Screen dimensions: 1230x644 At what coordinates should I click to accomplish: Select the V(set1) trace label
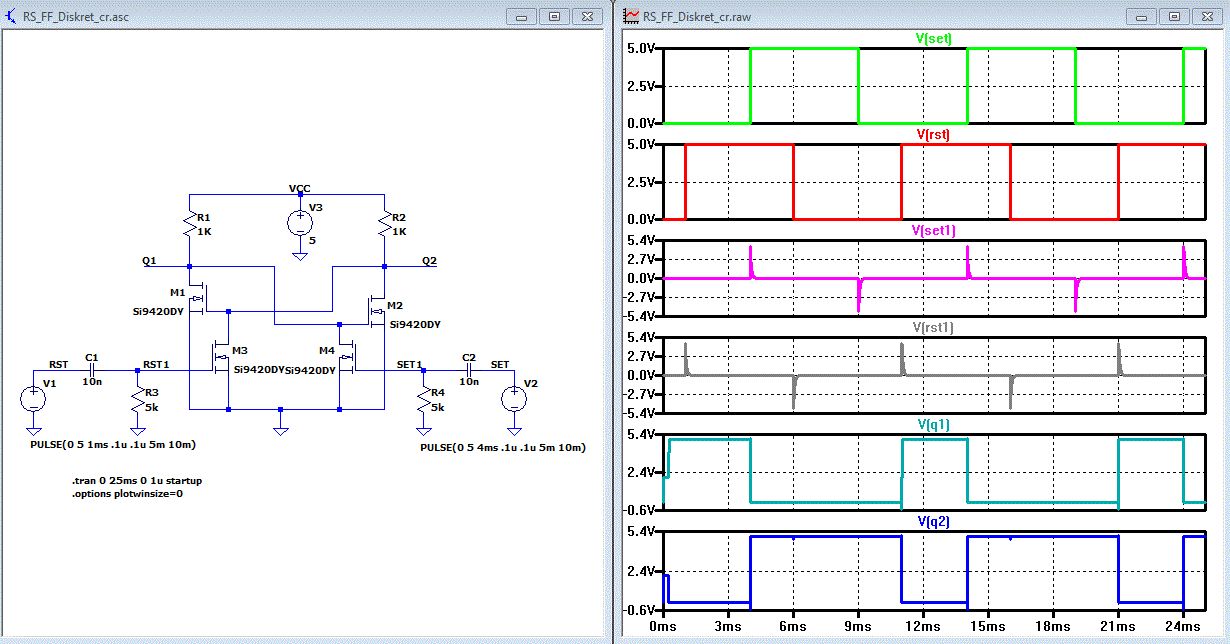pos(933,230)
